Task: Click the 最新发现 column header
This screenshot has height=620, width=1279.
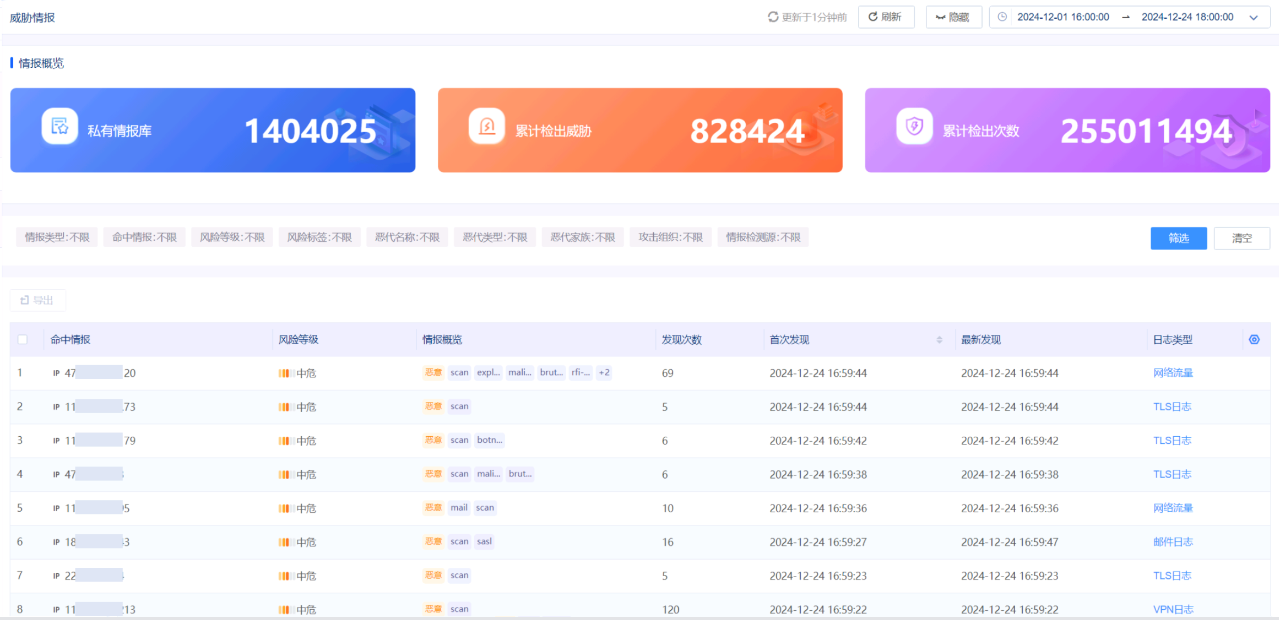Action: click(981, 340)
